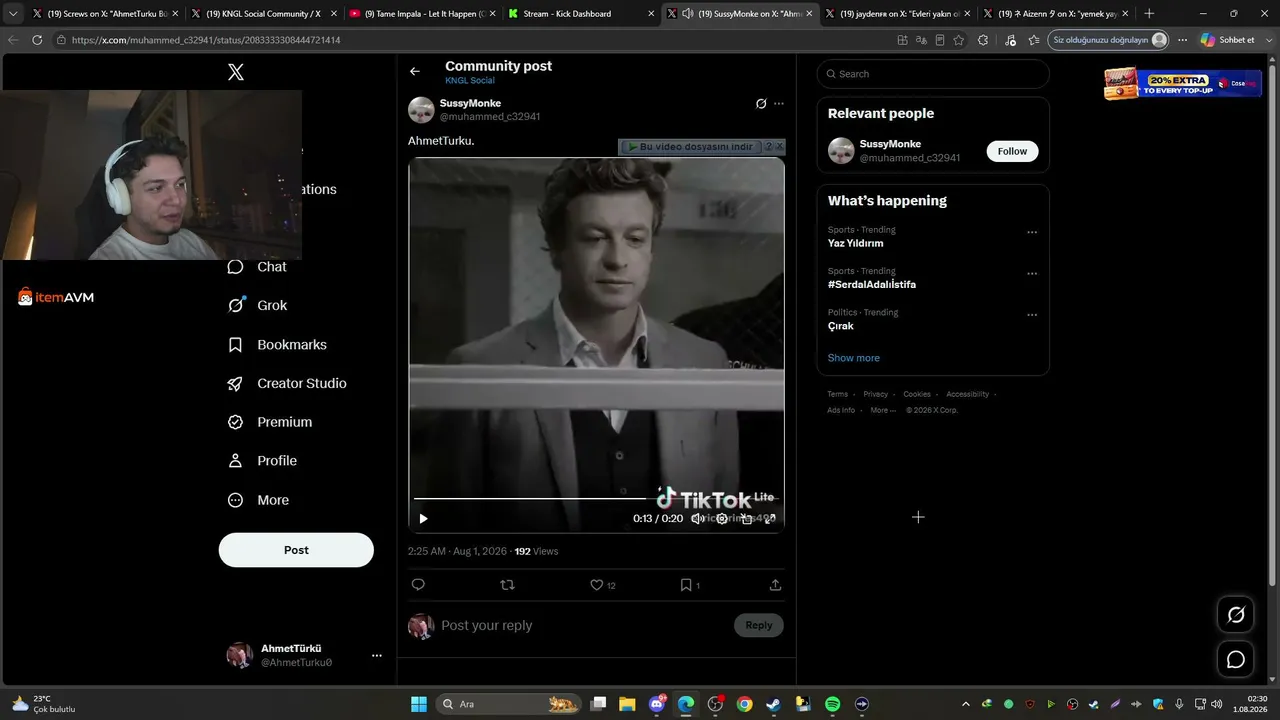Share the post
The width and height of the screenshot is (1280, 720).
click(775, 585)
